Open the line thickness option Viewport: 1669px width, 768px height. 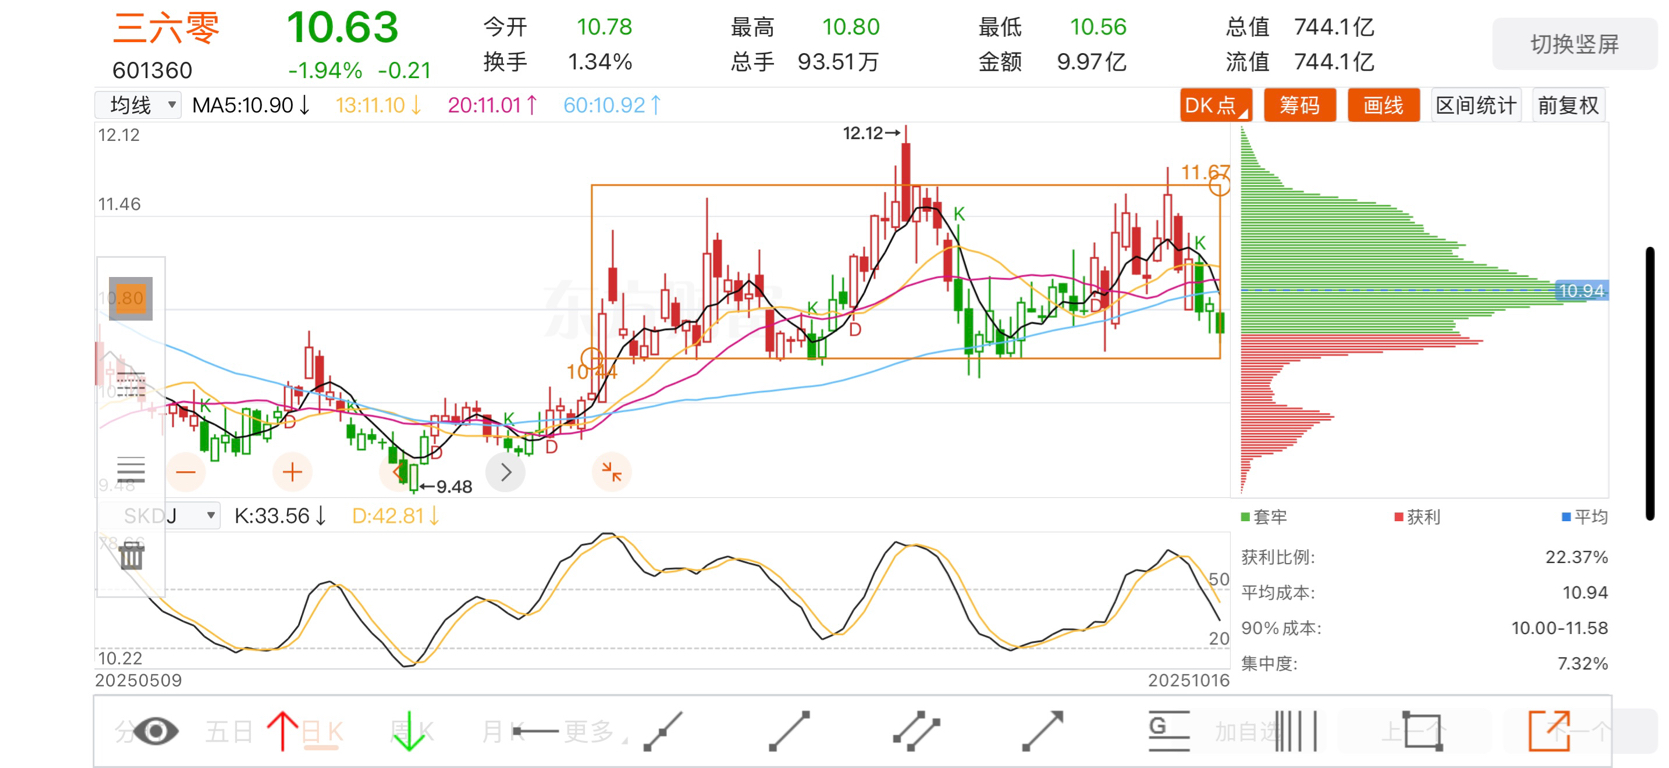point(130,469)
